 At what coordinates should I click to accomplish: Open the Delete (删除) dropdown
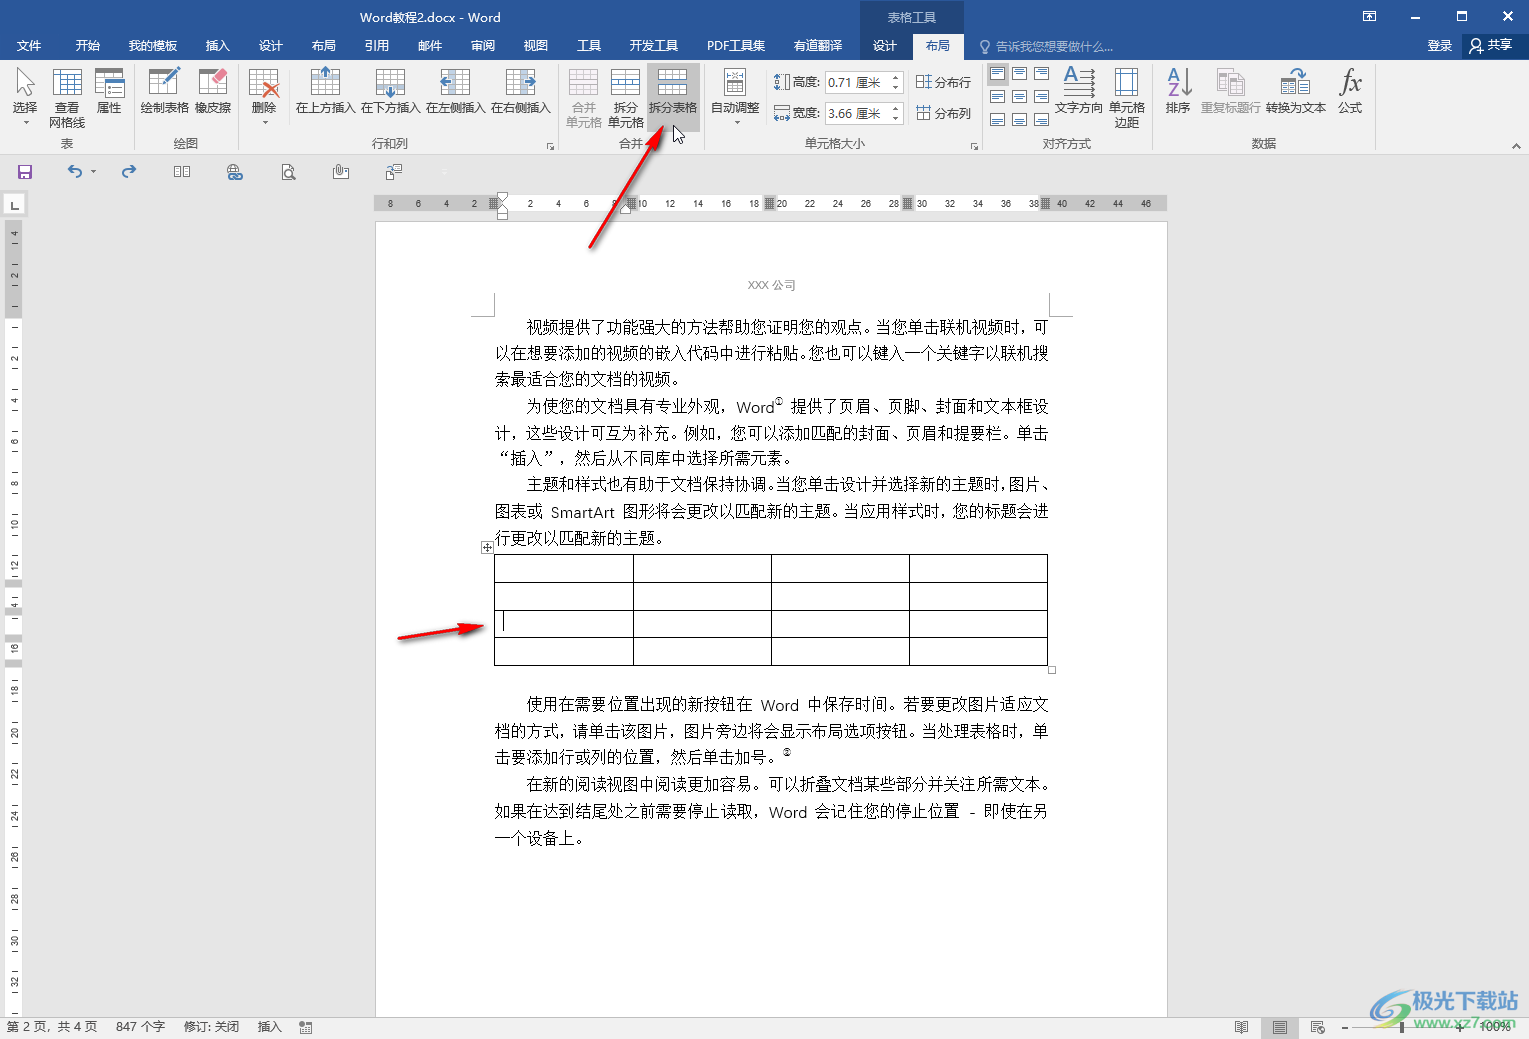click(264, 97)
